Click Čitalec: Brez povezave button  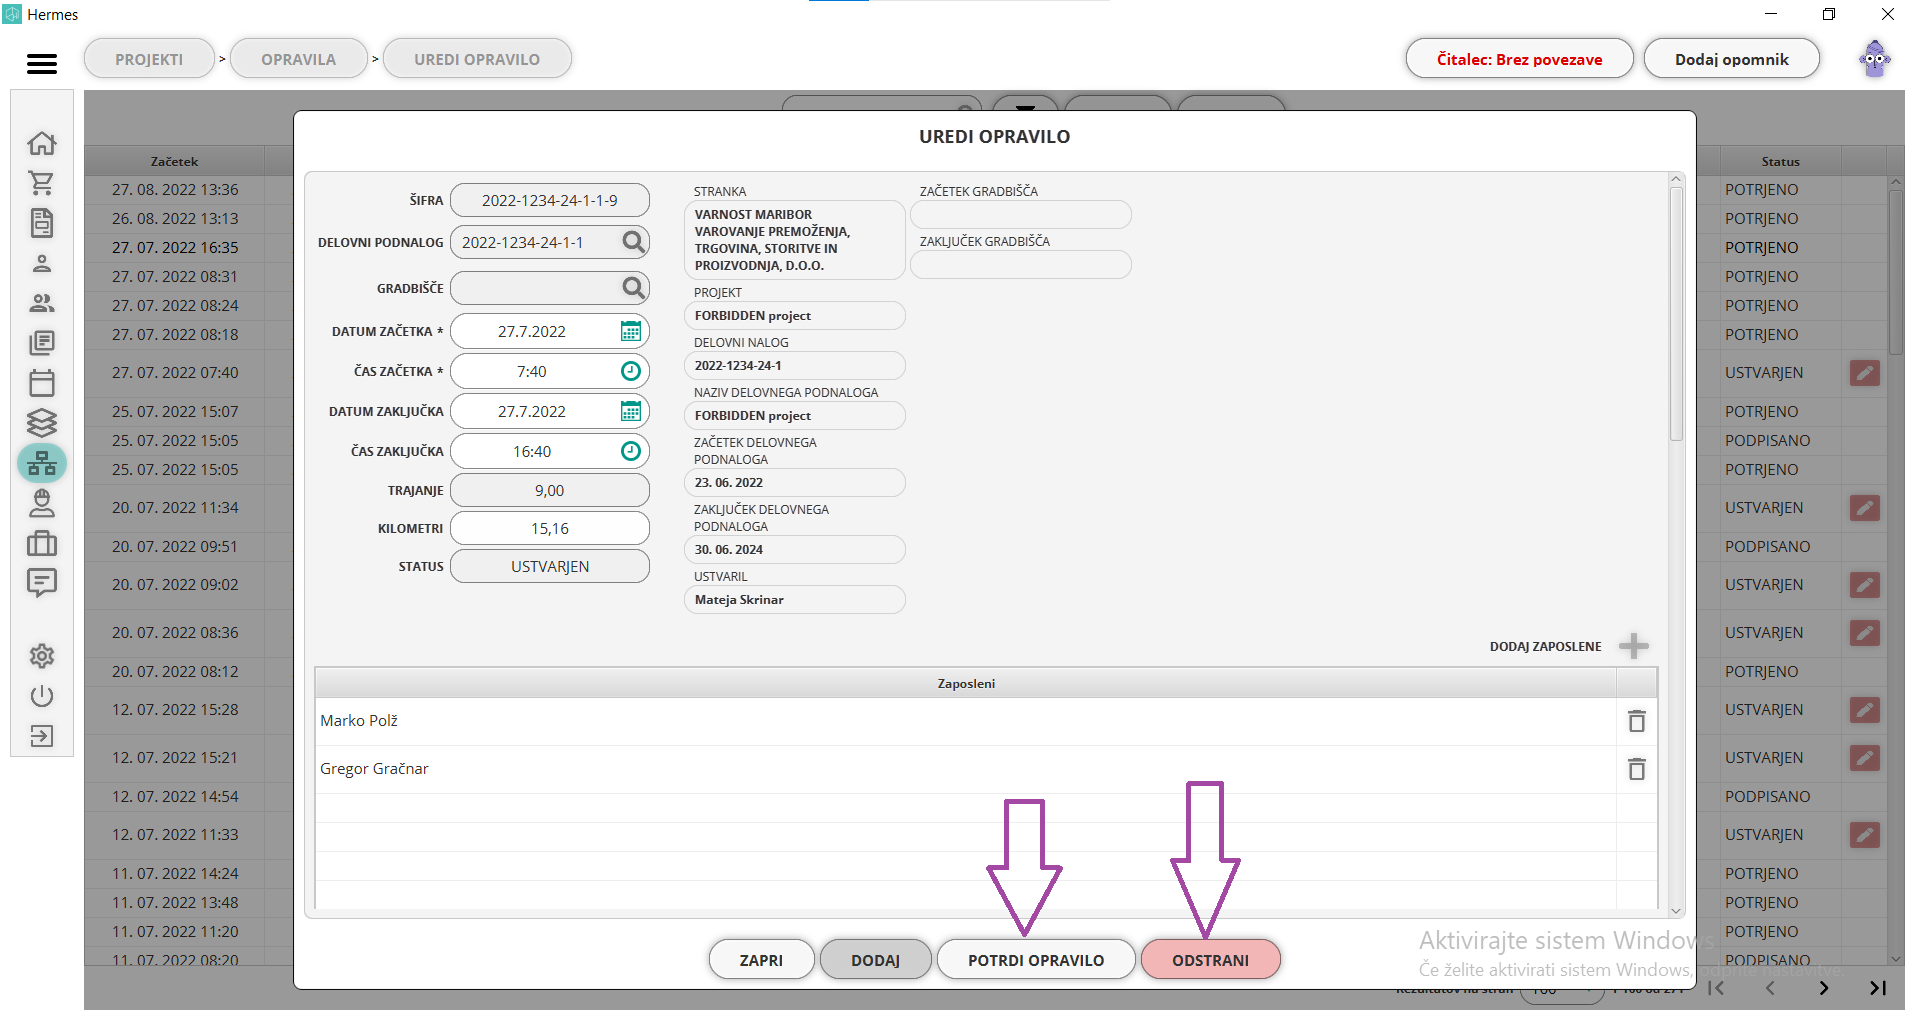1519,59
